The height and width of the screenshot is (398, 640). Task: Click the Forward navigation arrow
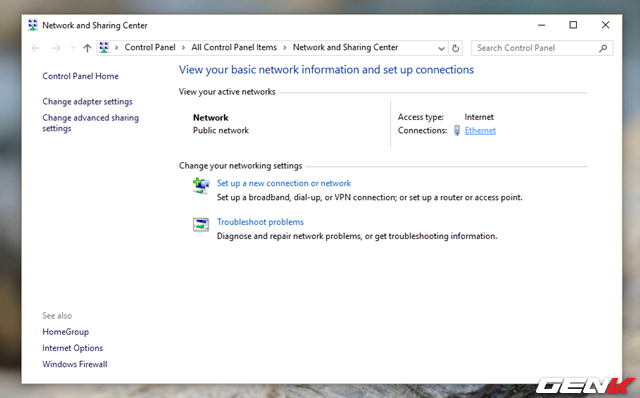click(x=56, y=48)
